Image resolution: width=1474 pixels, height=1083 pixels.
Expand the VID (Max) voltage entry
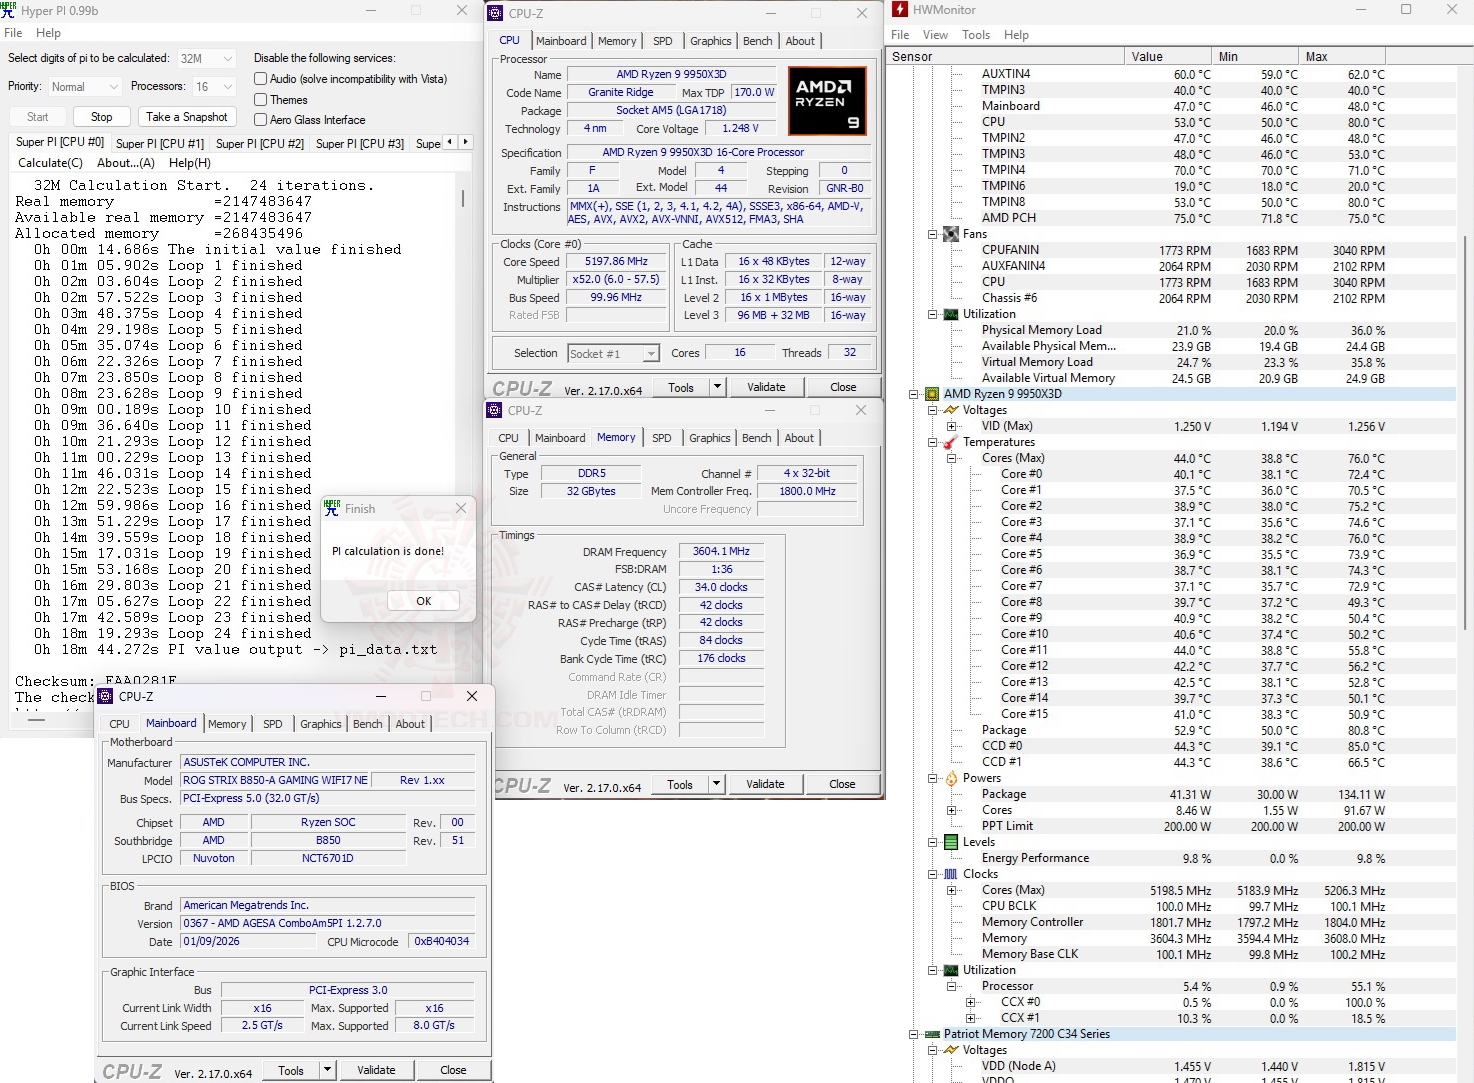coord(951,426)
